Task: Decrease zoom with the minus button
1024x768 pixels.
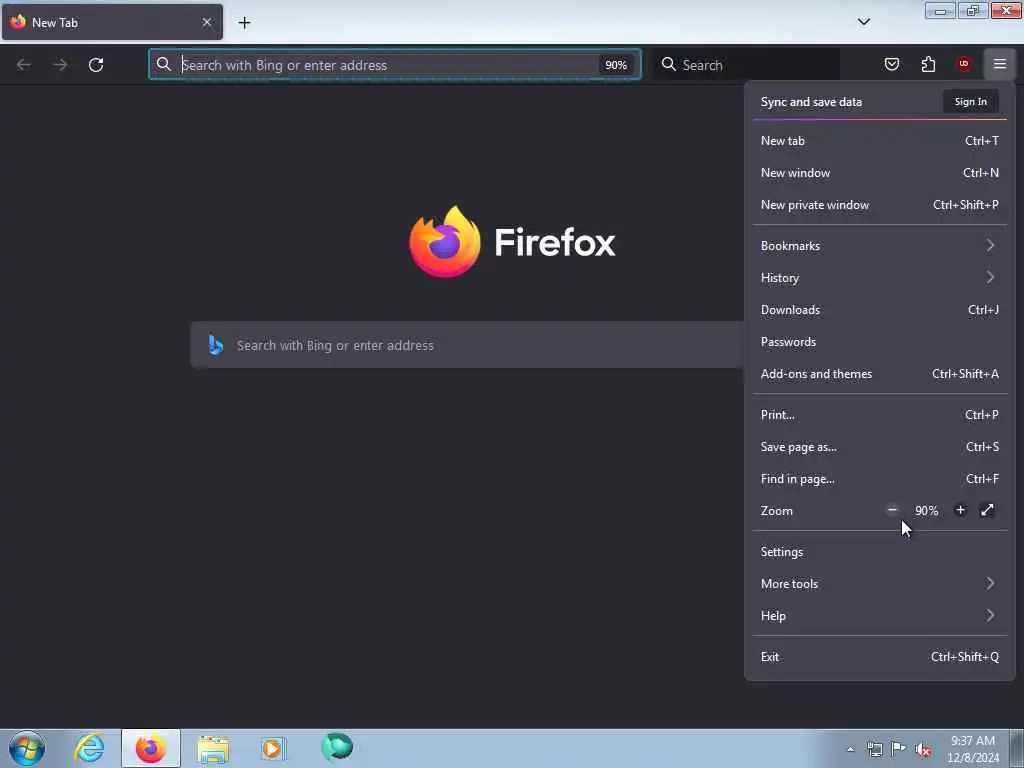Action: click(x=892, y=510)
